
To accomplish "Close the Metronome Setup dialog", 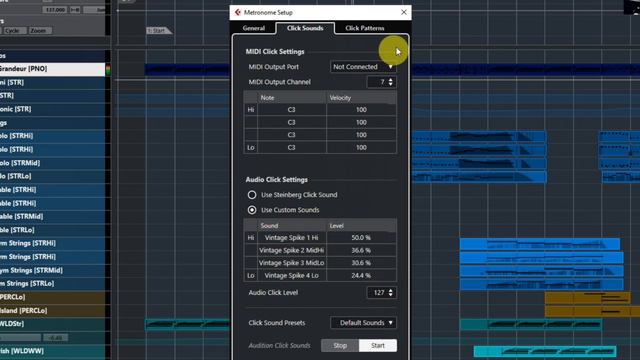I will [404, 12].
